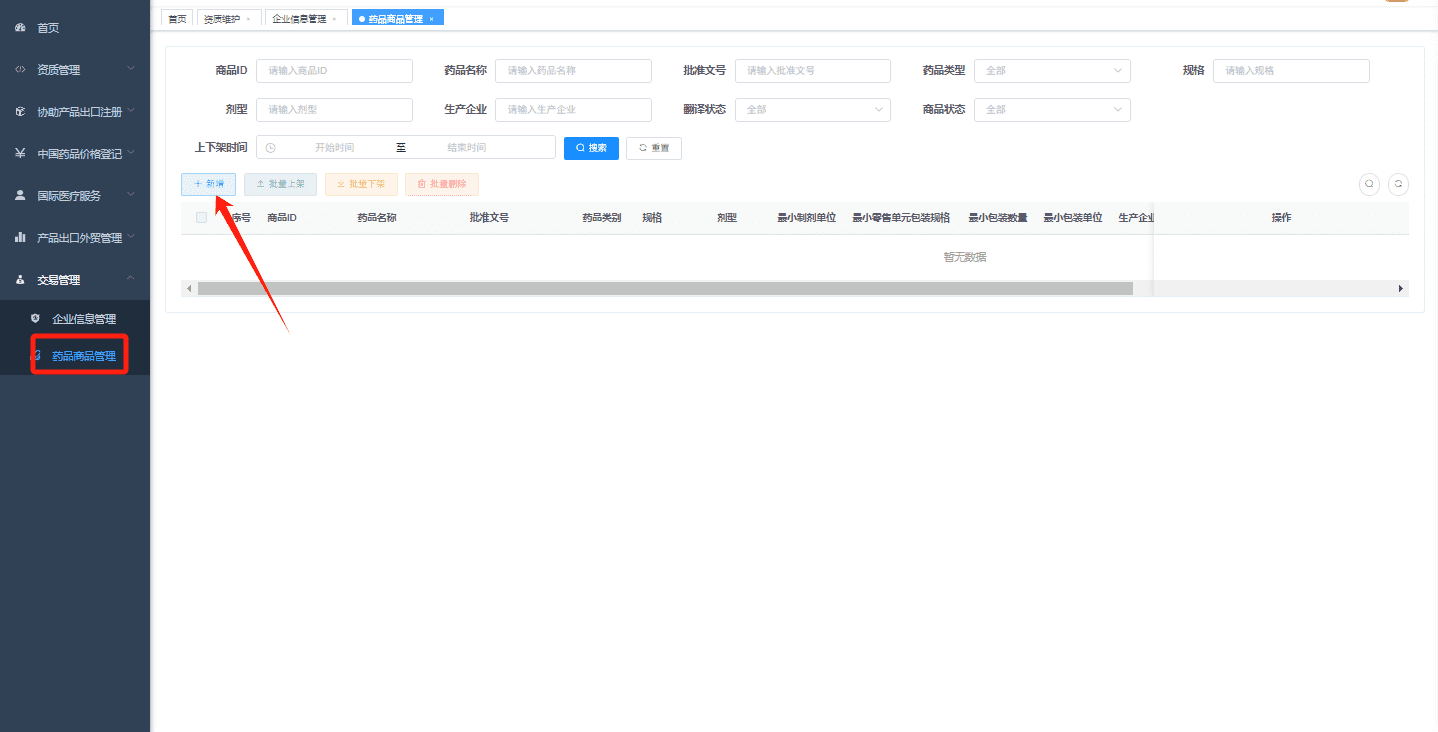Go to 首页 in the sidebar

click(x=48, y=28)
